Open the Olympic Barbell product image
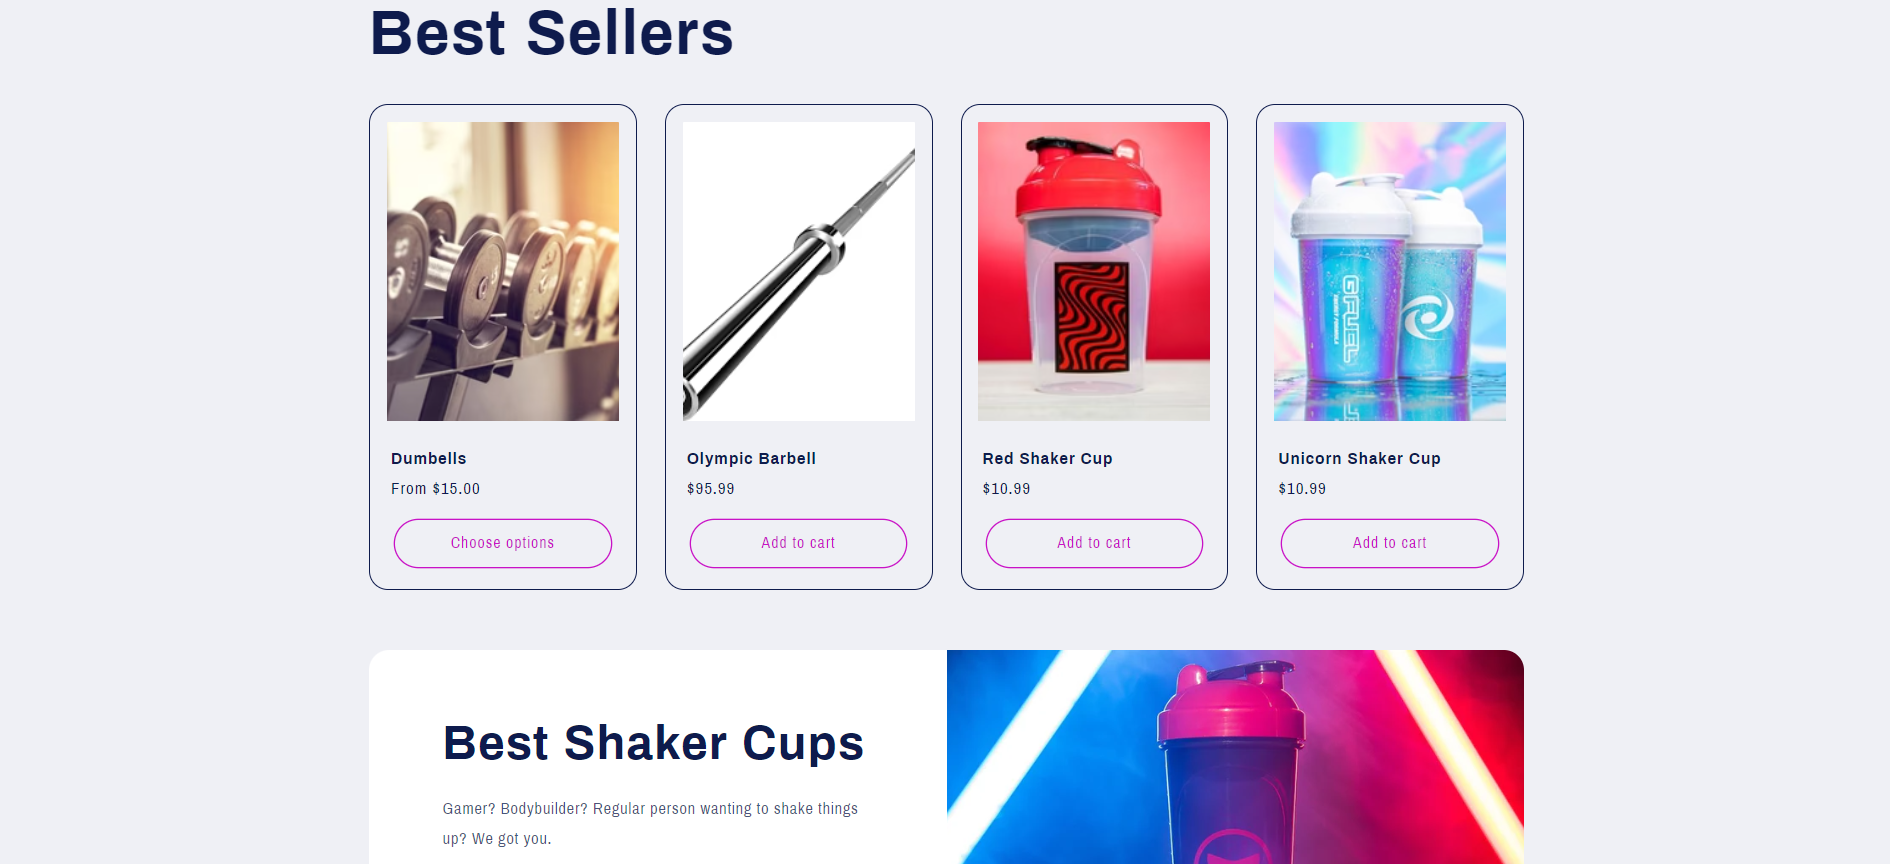 (799, 271)
